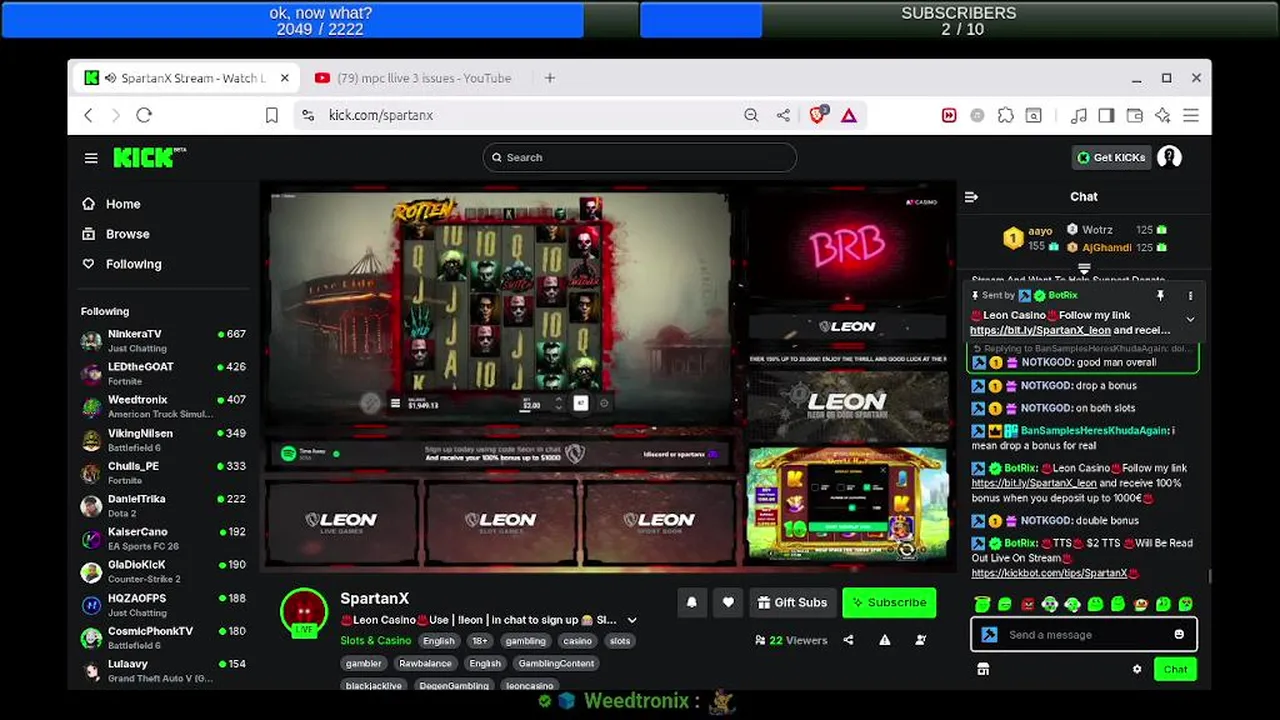The height and width of the screenshot is (720, 1280).
Task: Select the GamblingContent tag
Action: point(556,663)
